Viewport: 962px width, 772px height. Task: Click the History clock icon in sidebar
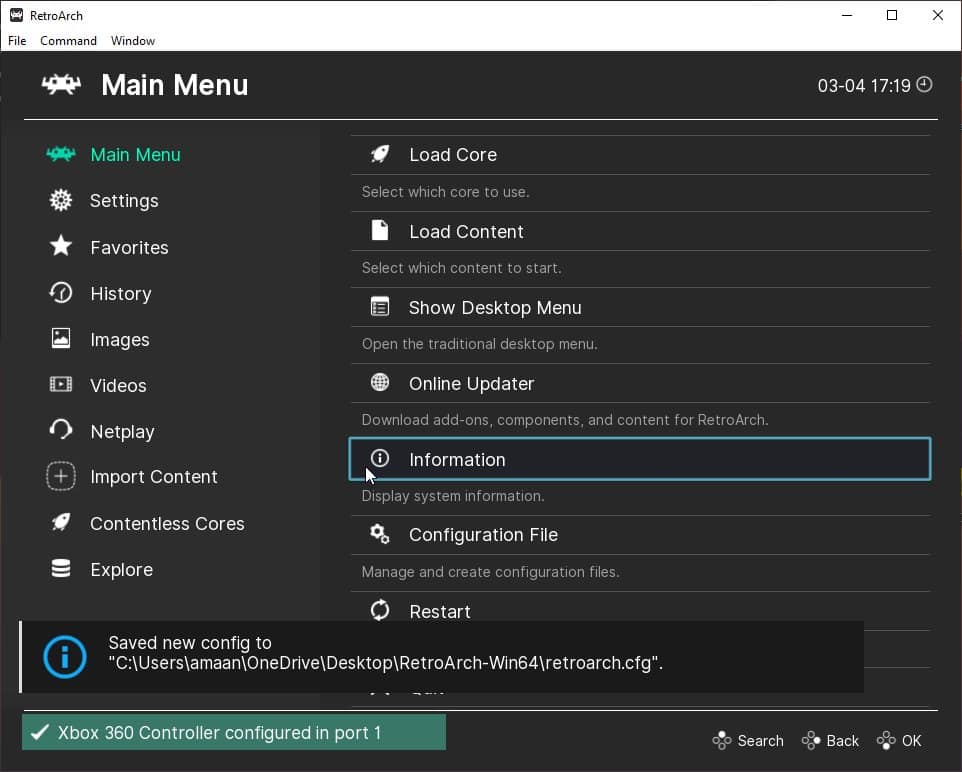click(x=61, y=293)
